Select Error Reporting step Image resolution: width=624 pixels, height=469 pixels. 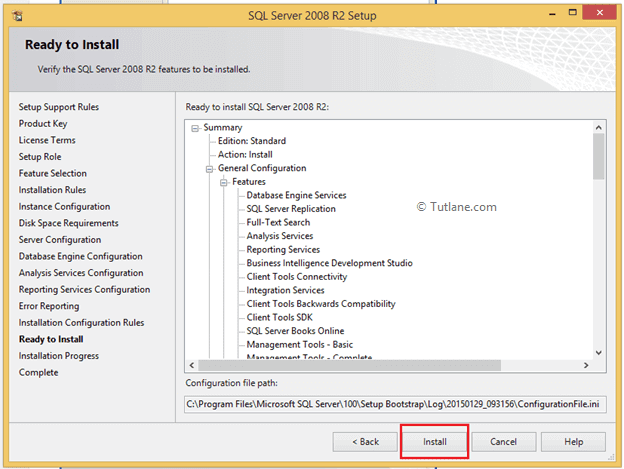point(49,306)
